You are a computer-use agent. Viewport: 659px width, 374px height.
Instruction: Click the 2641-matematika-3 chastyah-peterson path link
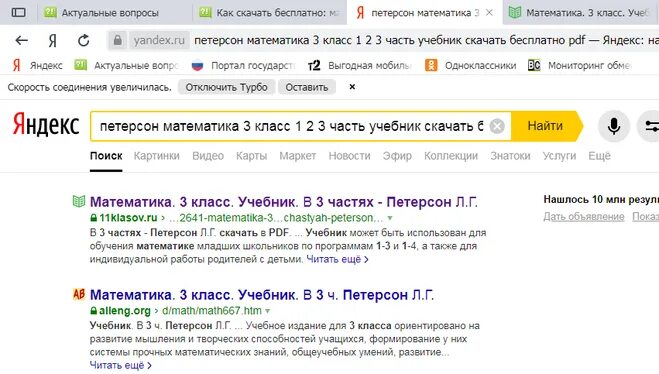coord(276,218)
